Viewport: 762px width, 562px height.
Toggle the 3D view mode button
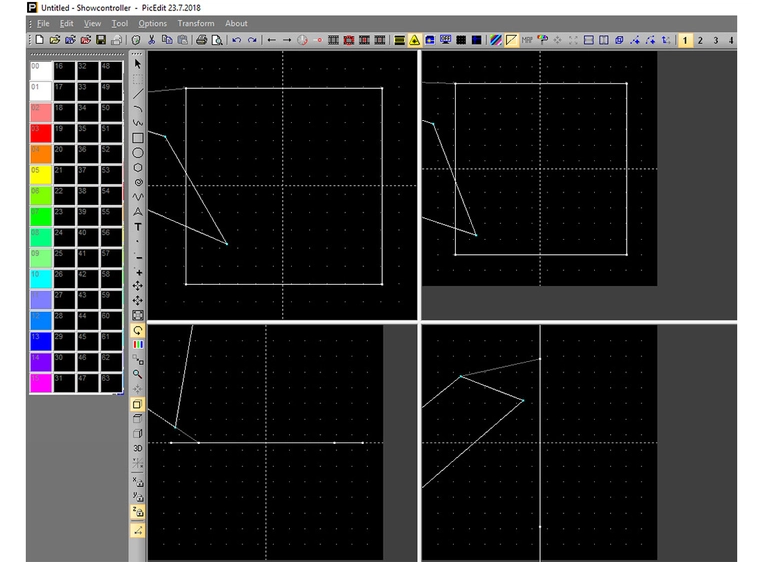(x=138, y=448)
